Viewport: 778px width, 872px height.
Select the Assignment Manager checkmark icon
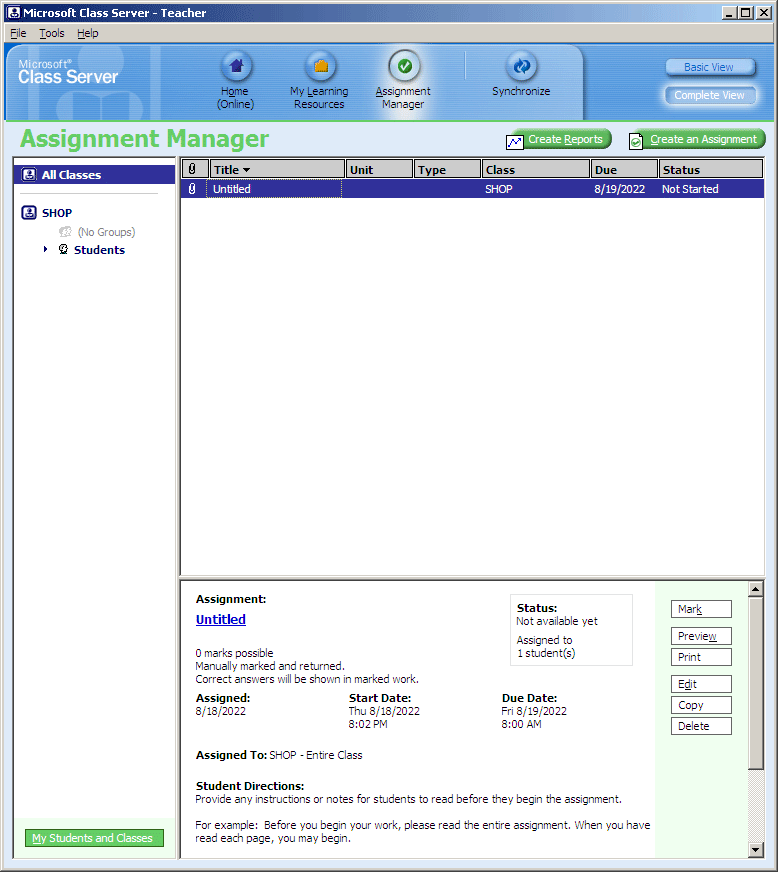404,66
